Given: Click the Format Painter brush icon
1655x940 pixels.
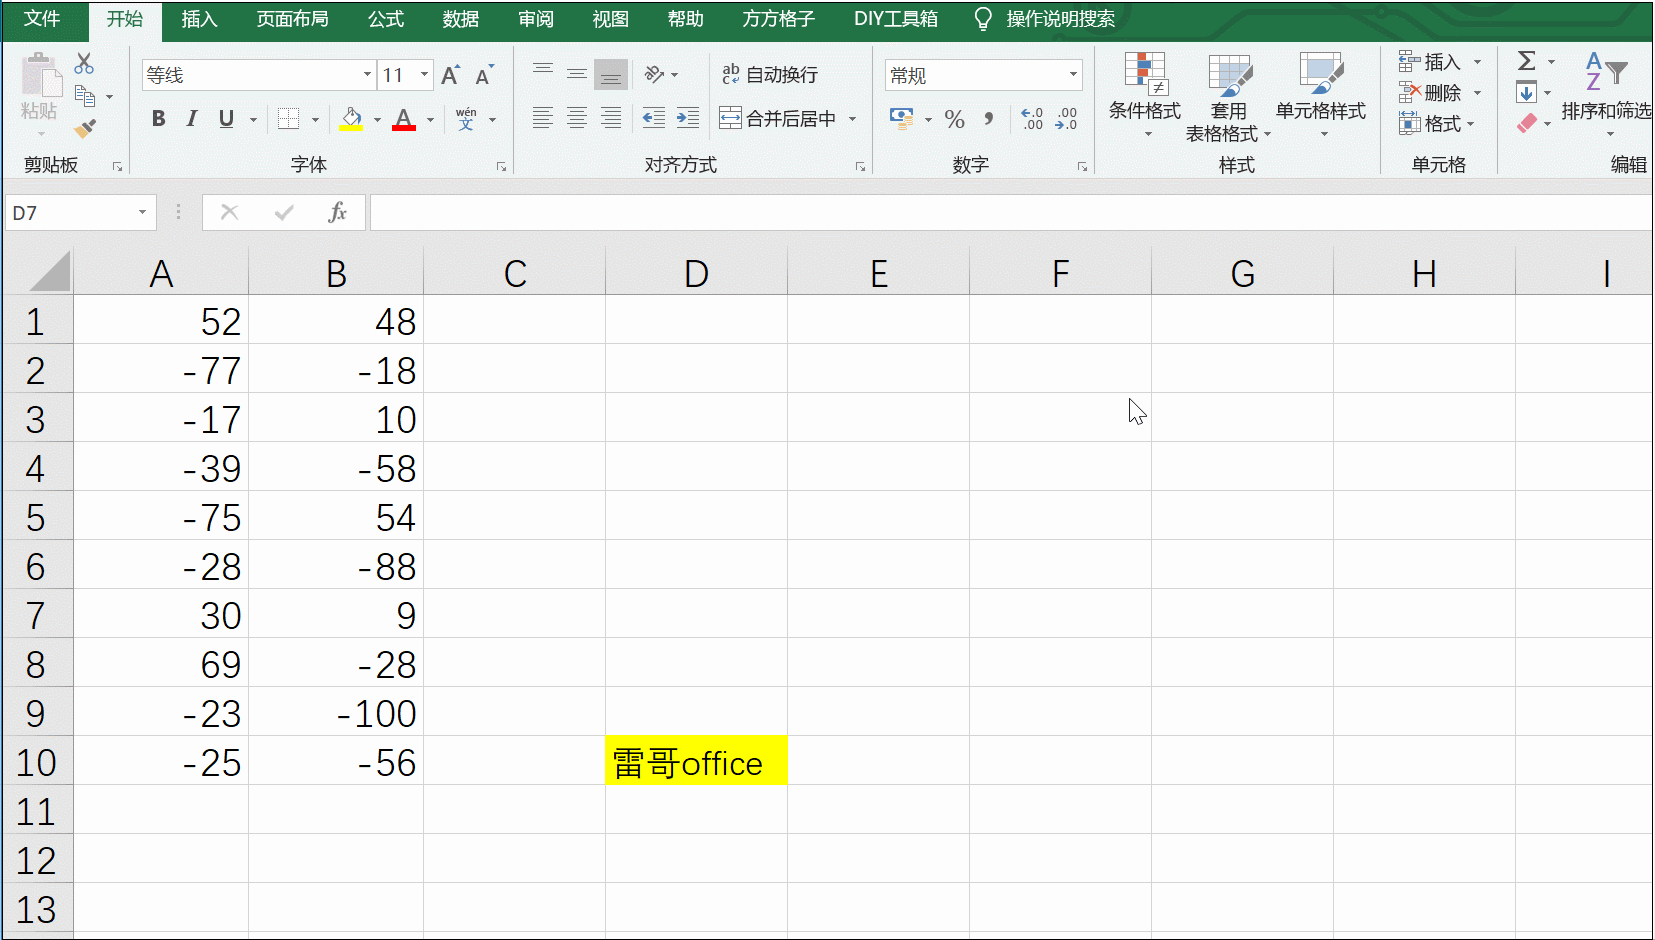Looking at the screenshot, I should [x=85, y=128].
